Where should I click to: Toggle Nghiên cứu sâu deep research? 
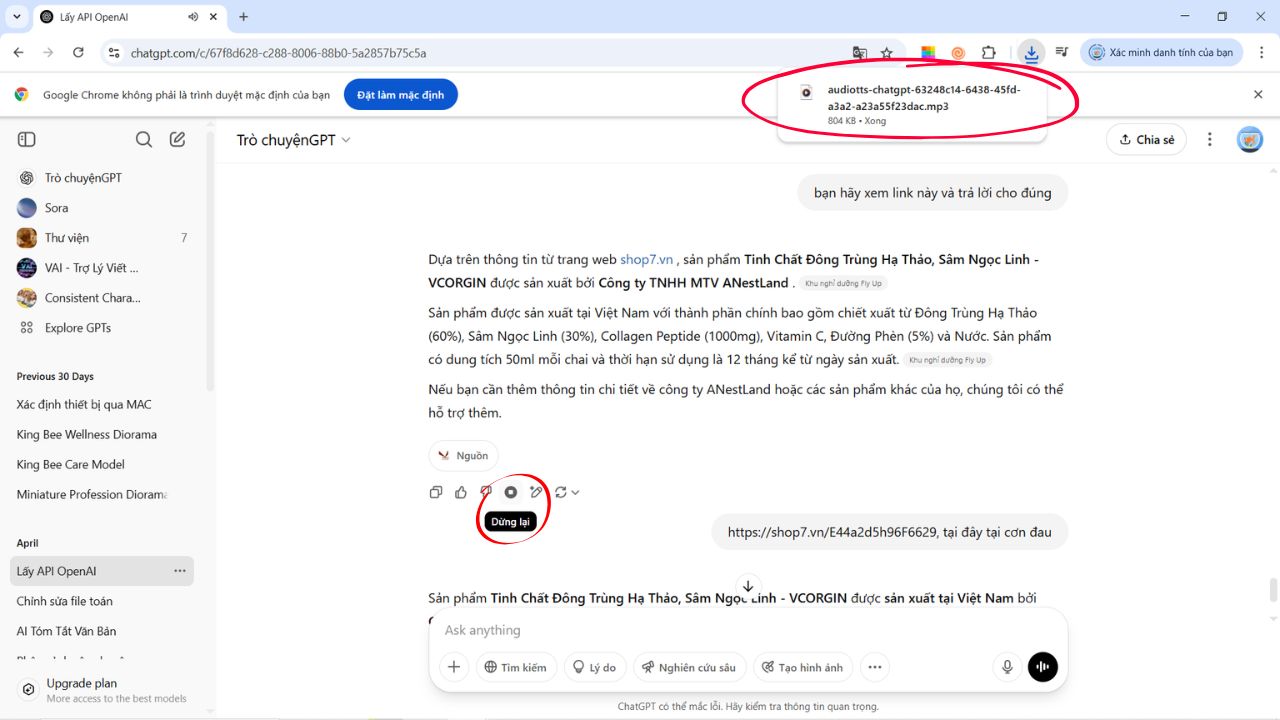pos(689,667)
